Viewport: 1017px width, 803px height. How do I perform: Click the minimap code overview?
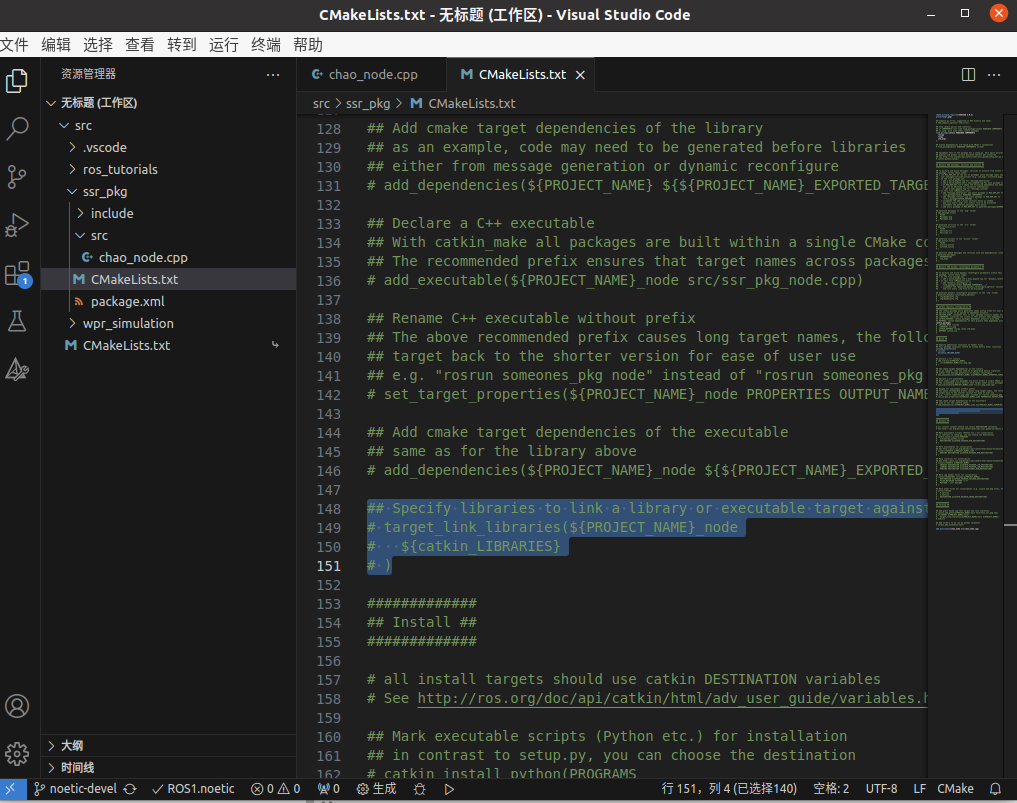click(x=968, y=324)
